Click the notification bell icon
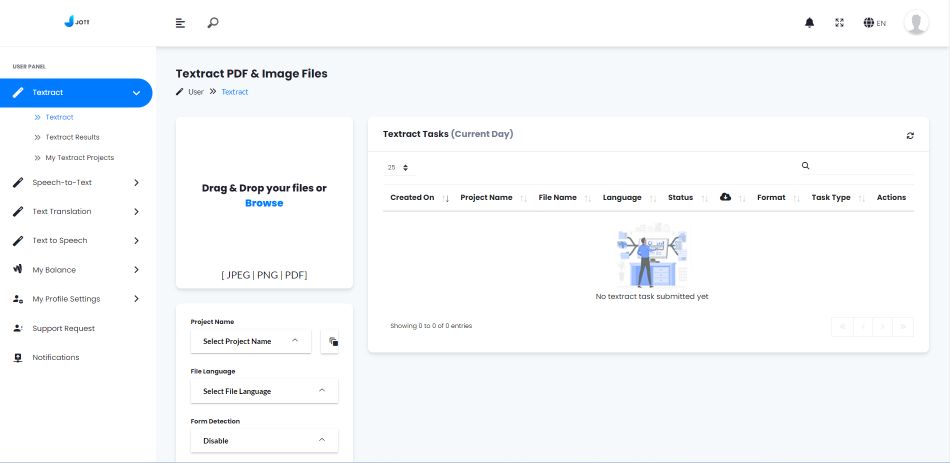 click(809, 23)
